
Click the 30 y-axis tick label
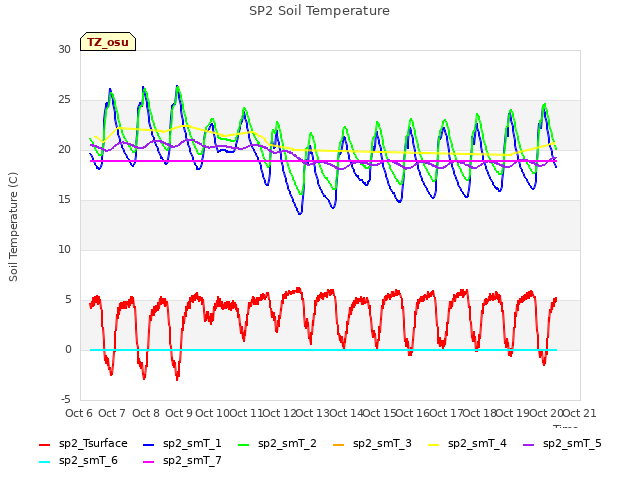[64, 49]
